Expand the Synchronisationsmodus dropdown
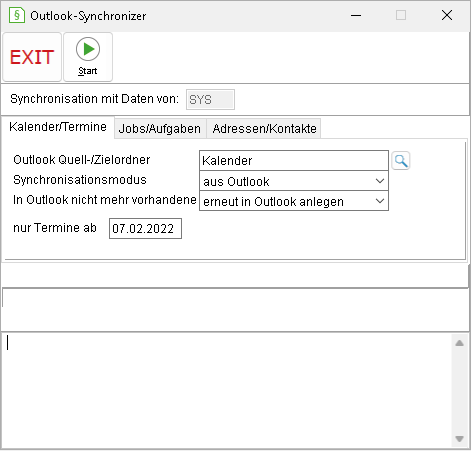The width and height of the screenshot is (472, 451). coord(294,181)
